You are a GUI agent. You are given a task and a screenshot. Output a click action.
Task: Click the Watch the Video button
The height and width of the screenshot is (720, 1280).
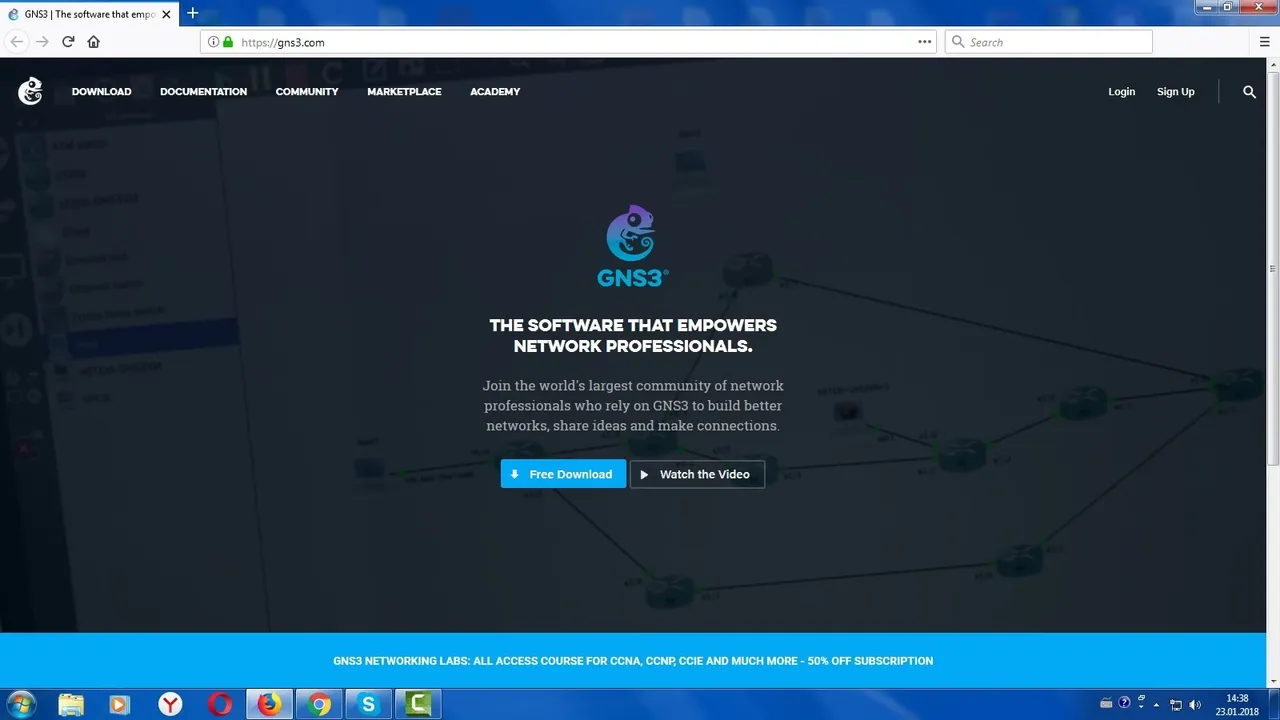click(697, 474)
